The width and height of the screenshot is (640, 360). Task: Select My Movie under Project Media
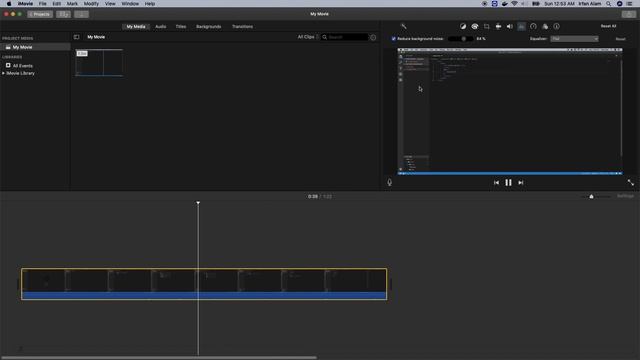tap(35, 47)
